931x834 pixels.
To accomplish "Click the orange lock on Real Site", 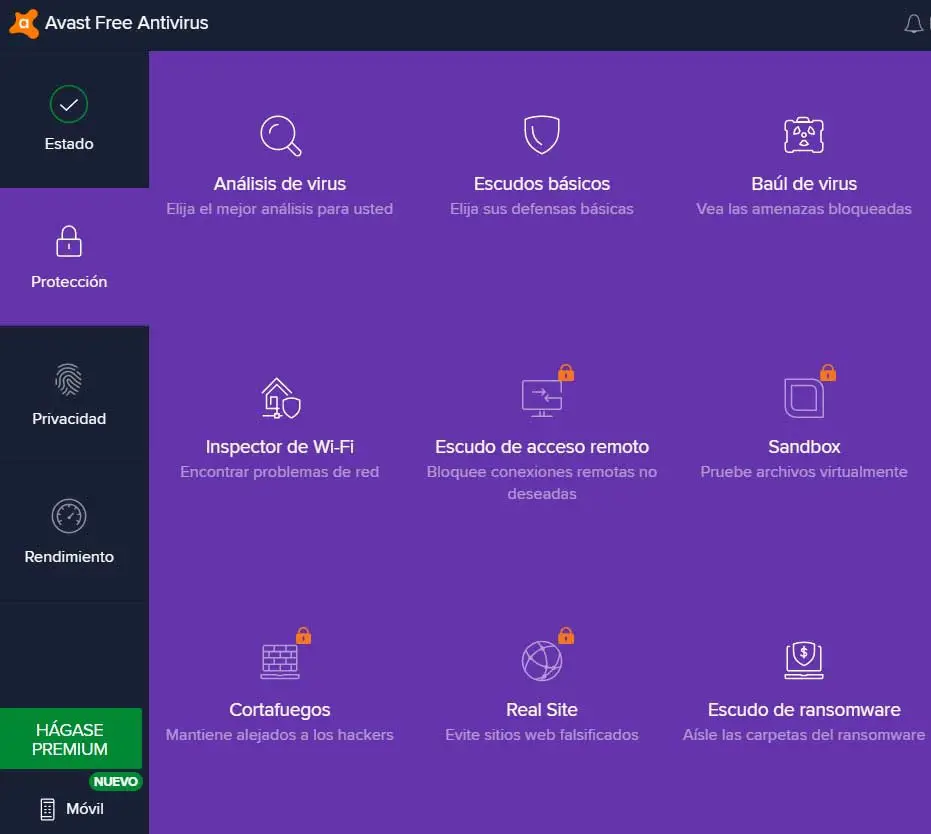I will tap(566, 636).
